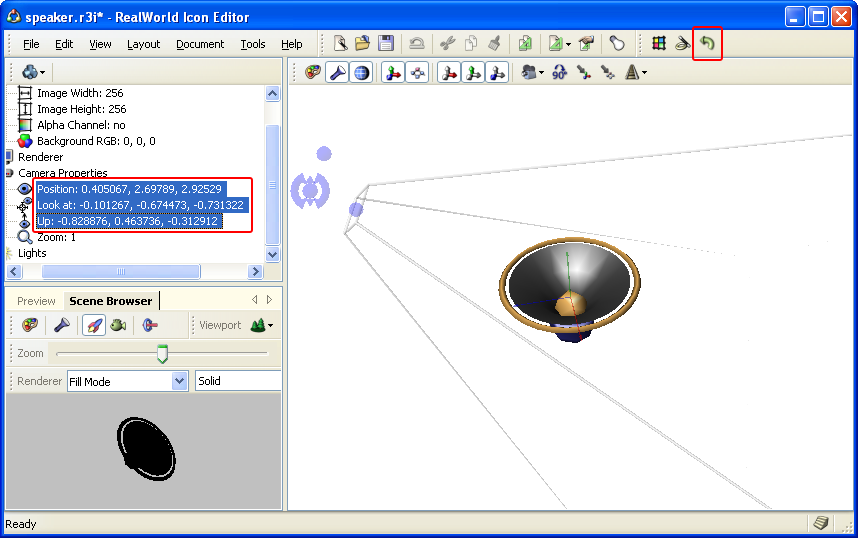The width and height of the screenshot is (858, 538).
Task: Click the New document icon in the toolbar
Action: pyautogui.click(x=340, y=43)
